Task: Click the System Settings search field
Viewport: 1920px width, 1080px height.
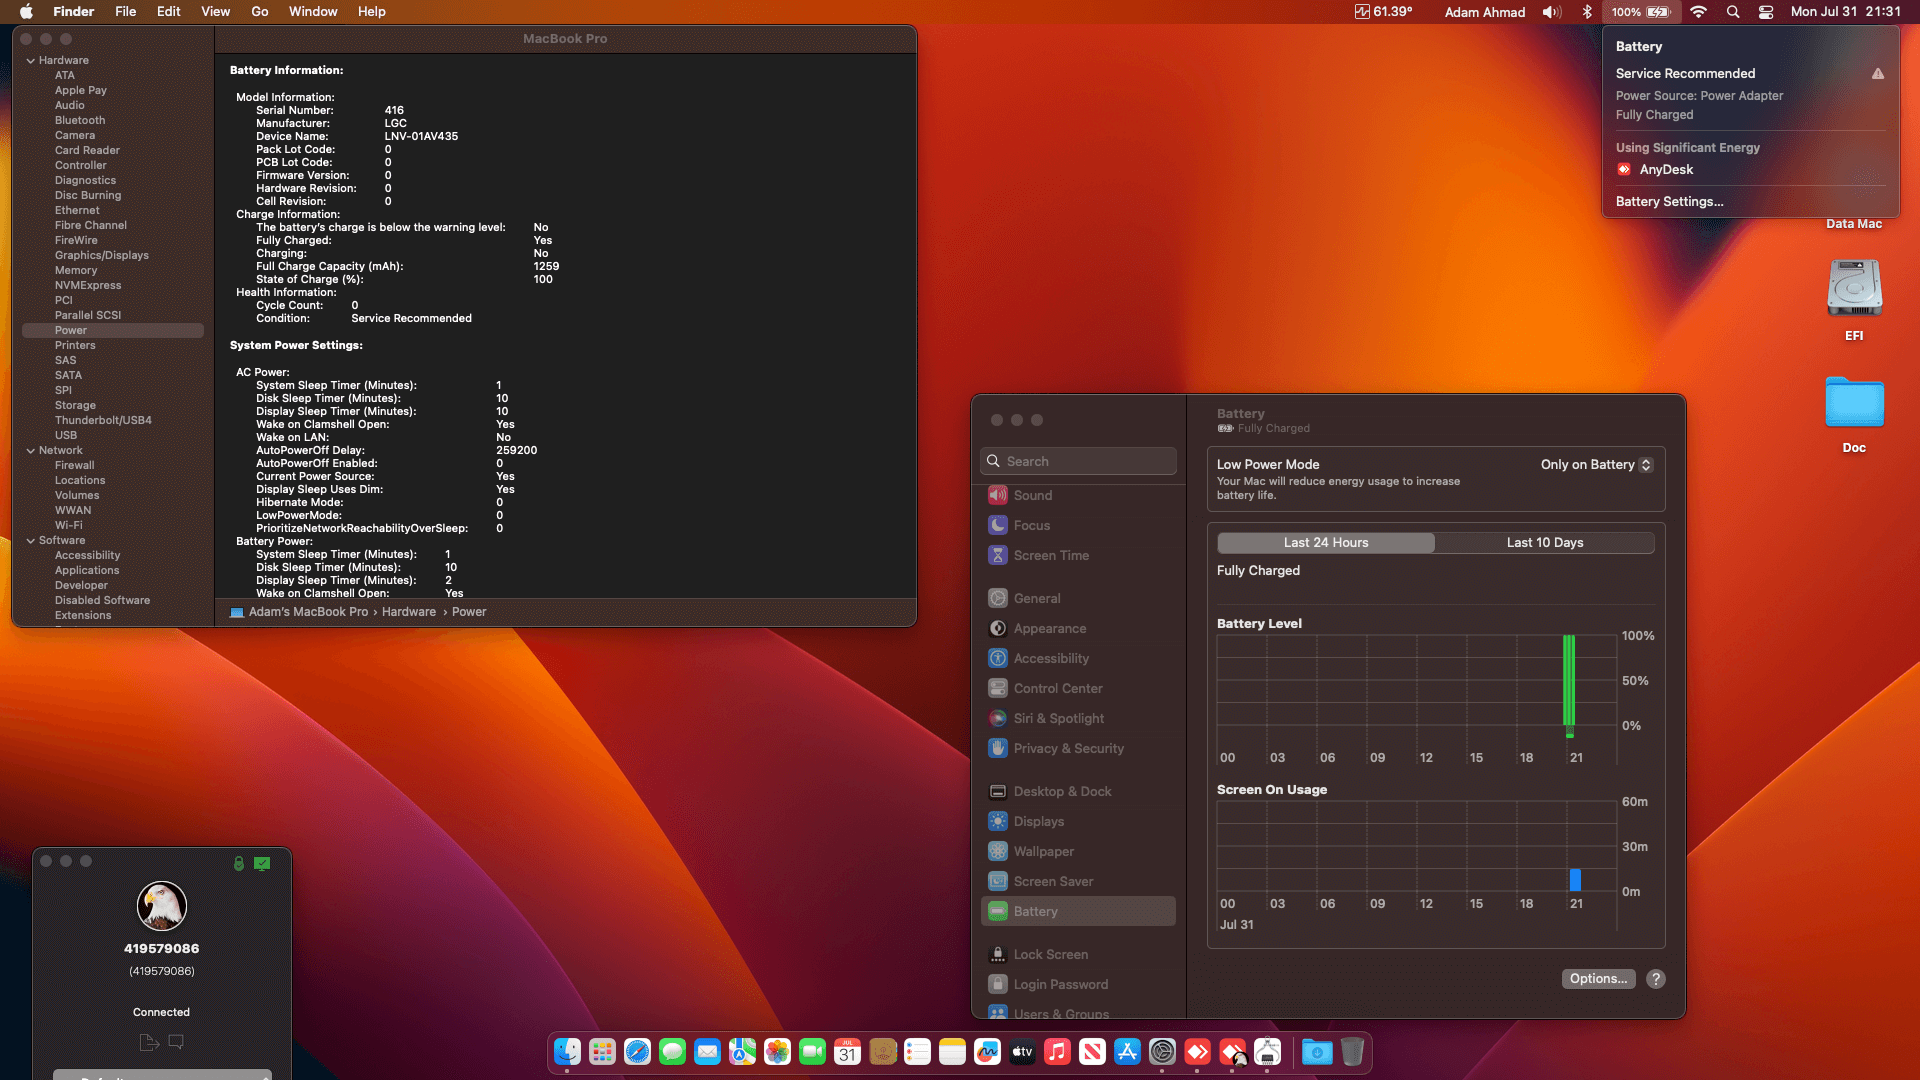Action: pyautogui.click(x=1080, y=461)
